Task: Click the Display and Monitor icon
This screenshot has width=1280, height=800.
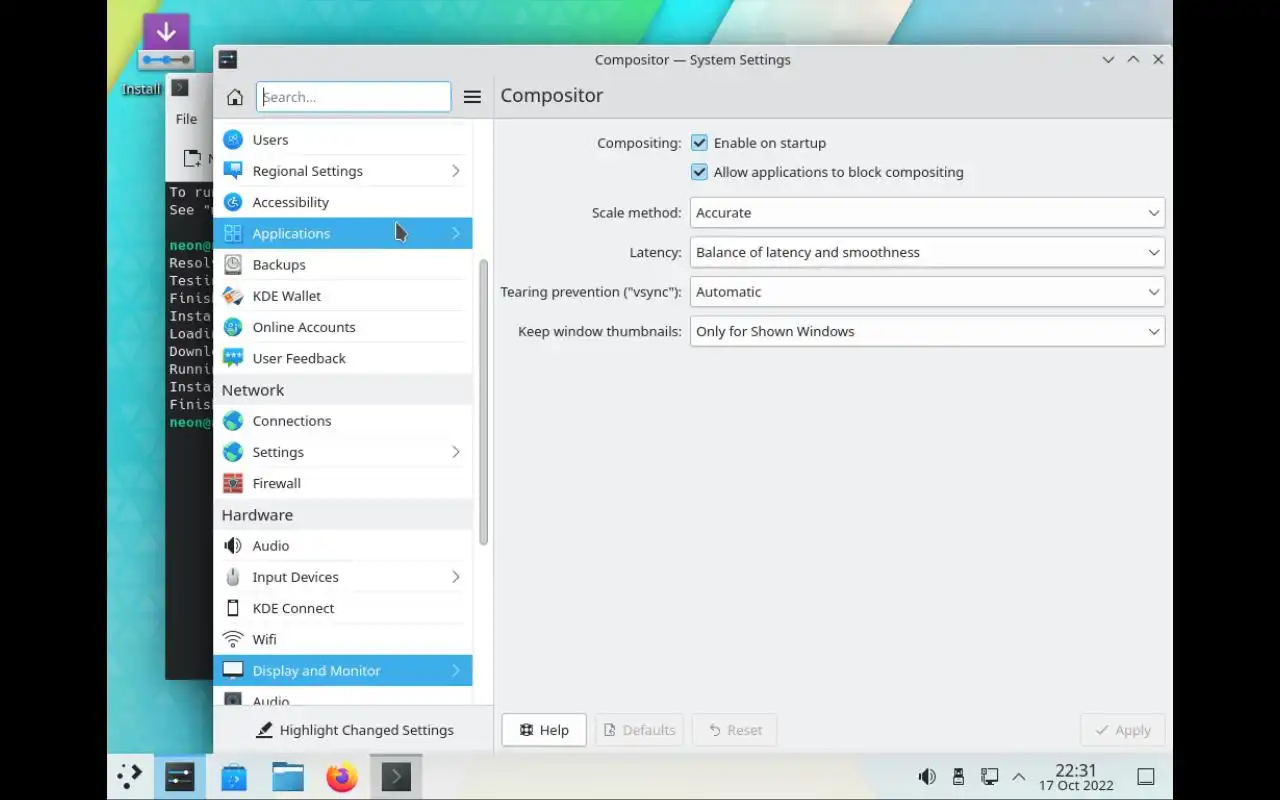Action: [233, 670]
